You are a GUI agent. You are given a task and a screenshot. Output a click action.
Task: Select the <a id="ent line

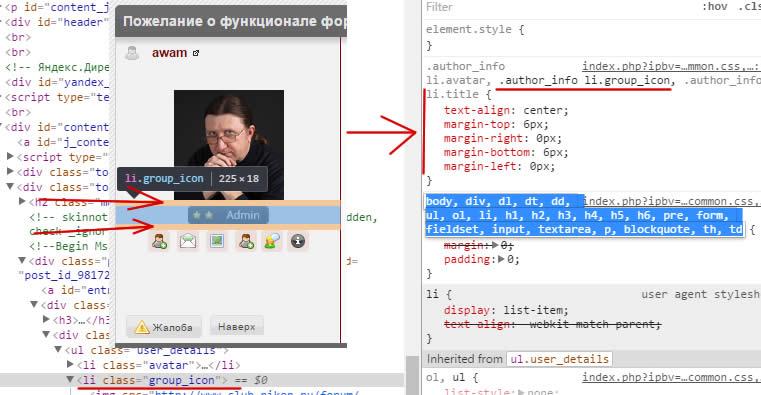pyautogui.click(x=75, y=290)
